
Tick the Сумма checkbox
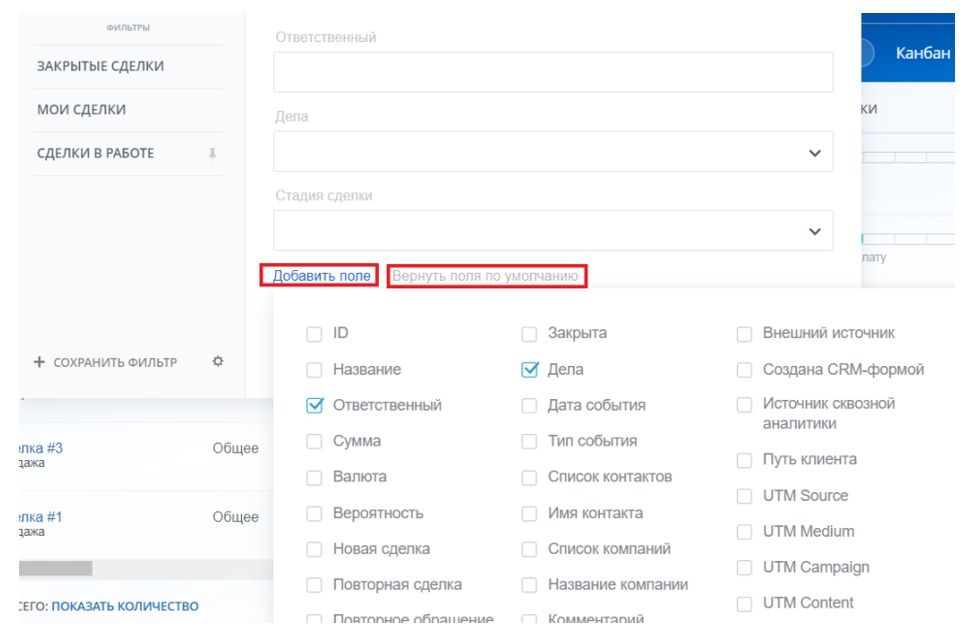pyautogui.click(x=314, y=442)
